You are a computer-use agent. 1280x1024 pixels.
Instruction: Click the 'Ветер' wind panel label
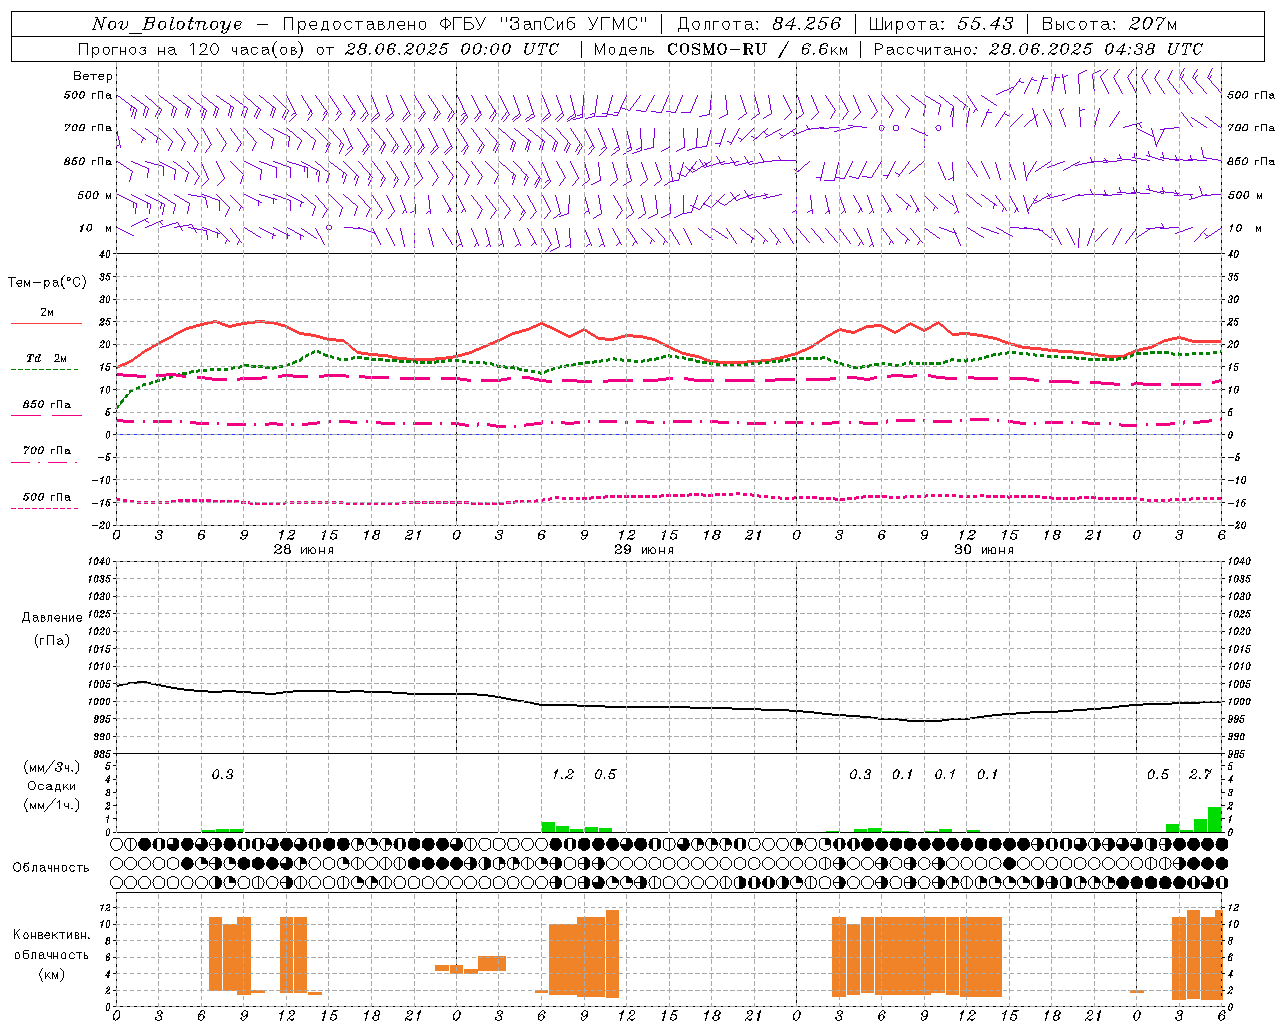click(x=93, y=76)
